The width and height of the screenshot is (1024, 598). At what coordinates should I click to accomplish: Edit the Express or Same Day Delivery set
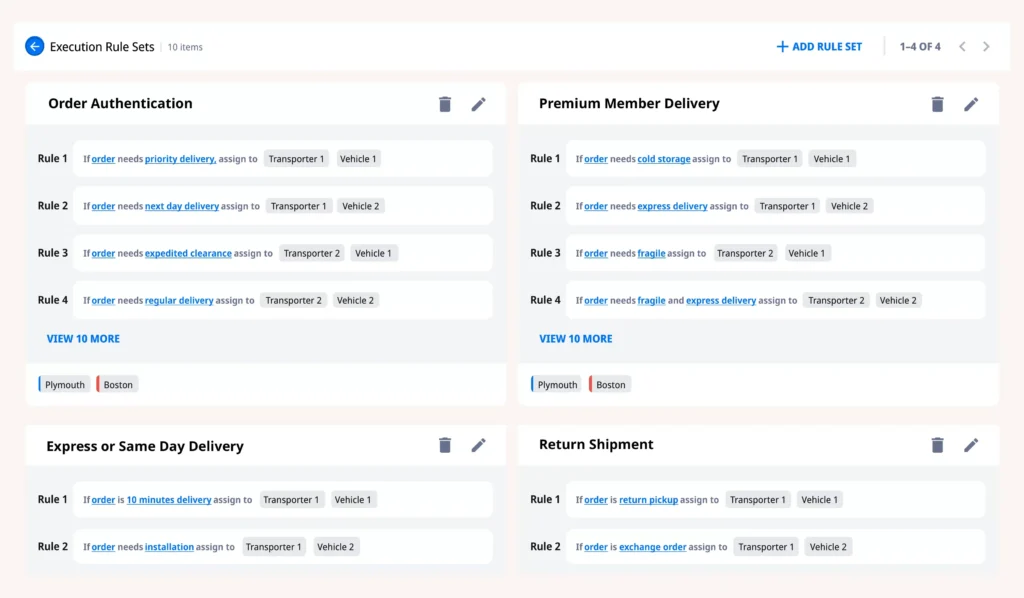(x=479, y=445)
